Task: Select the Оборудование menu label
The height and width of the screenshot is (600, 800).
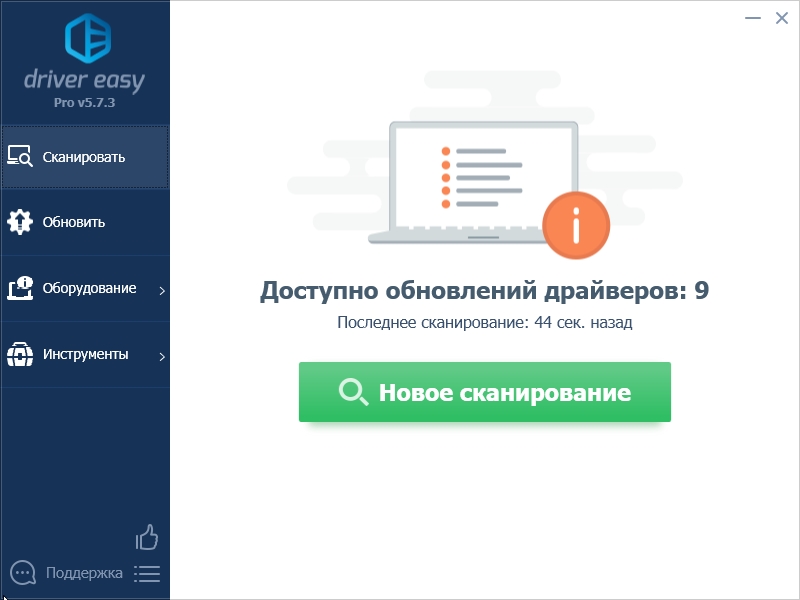Action: (x=89, y=288)
